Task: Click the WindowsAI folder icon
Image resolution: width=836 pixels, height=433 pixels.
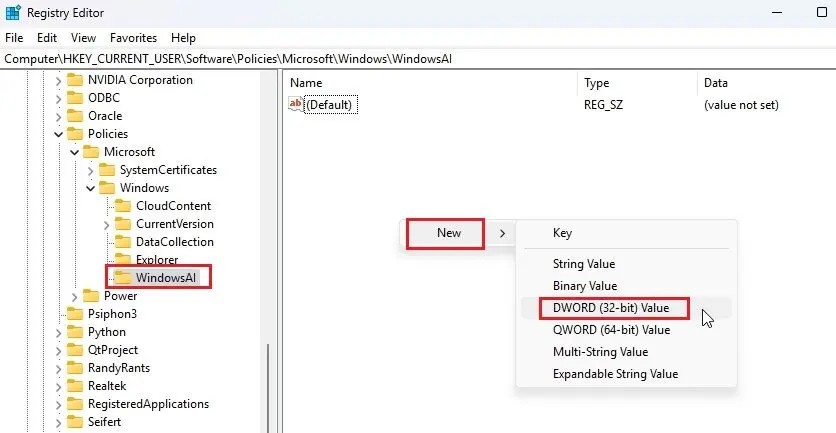Action: click(122, 277)
